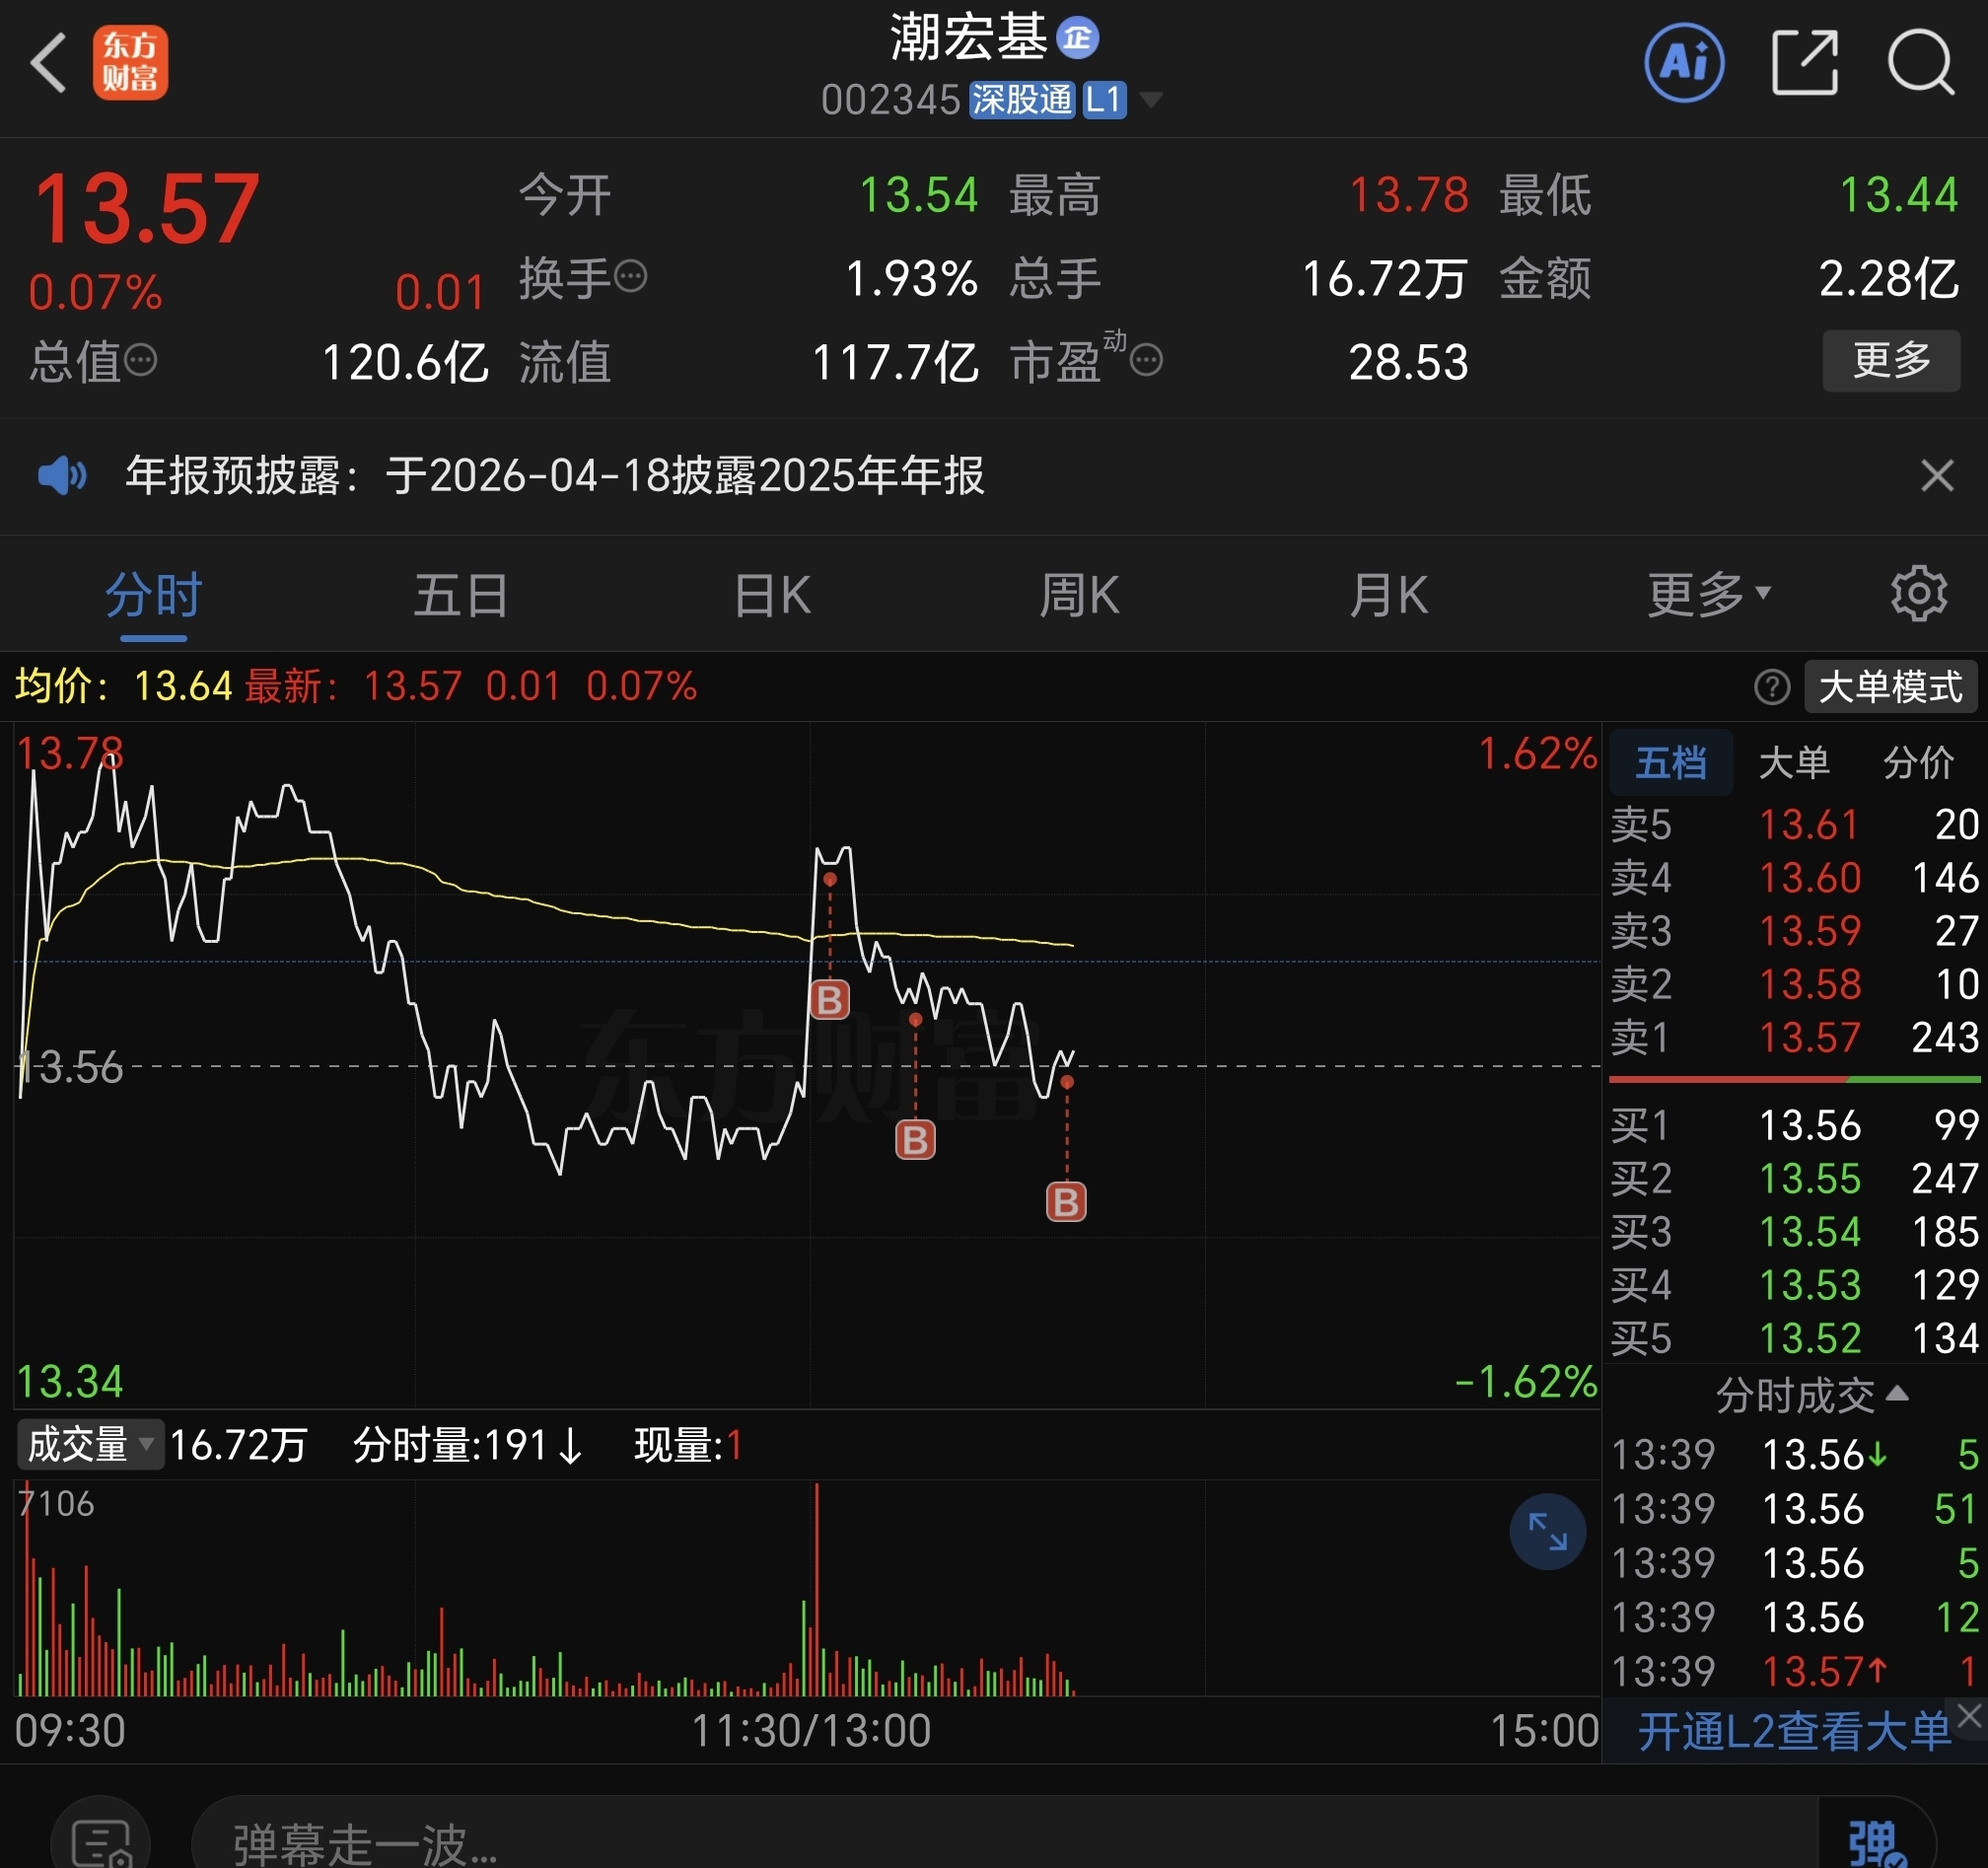Open the AI assistant icon
This screenshot has height=1868, width=1988.
pyautogui.click(x=1684, y=63)
